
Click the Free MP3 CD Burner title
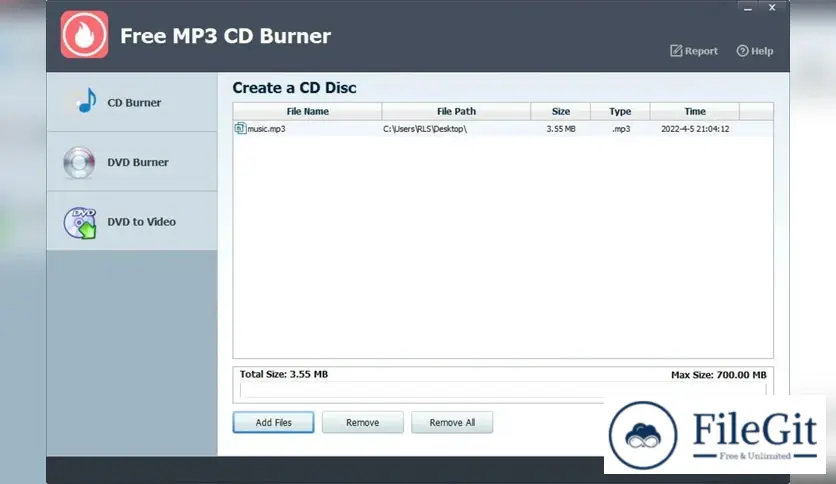(226, 36)
